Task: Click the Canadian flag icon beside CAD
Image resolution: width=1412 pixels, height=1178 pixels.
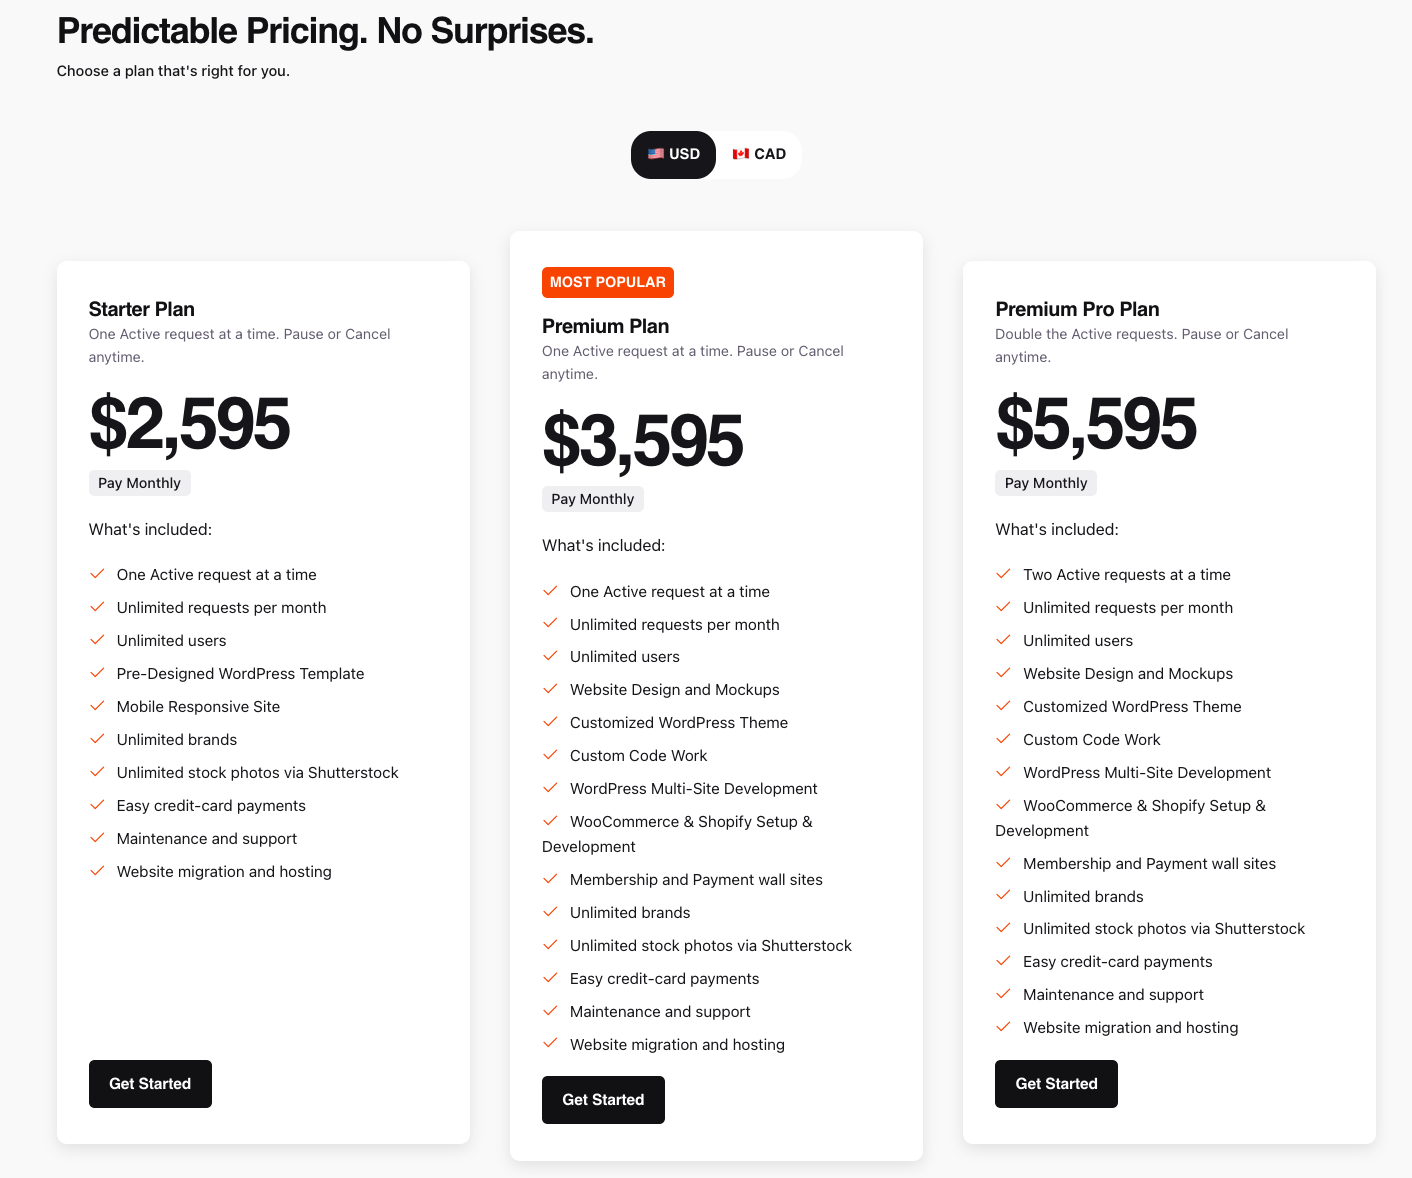Action: 740,154
